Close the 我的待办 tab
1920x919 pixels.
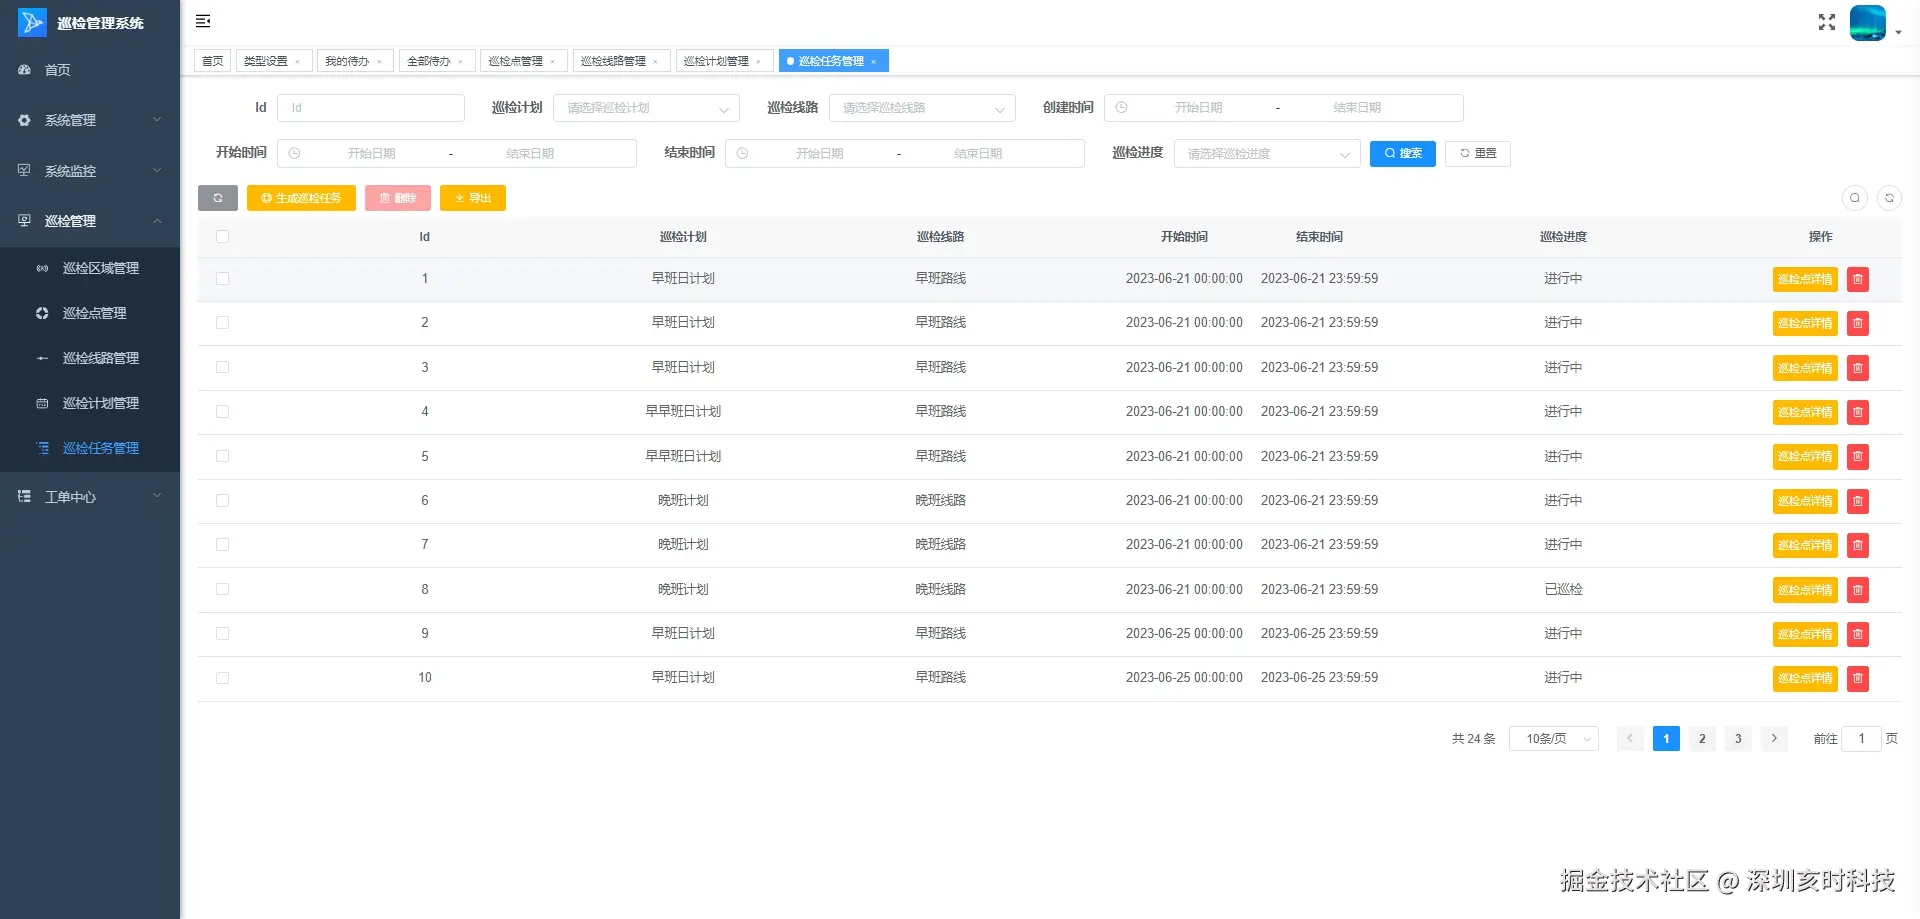point(379,62)
